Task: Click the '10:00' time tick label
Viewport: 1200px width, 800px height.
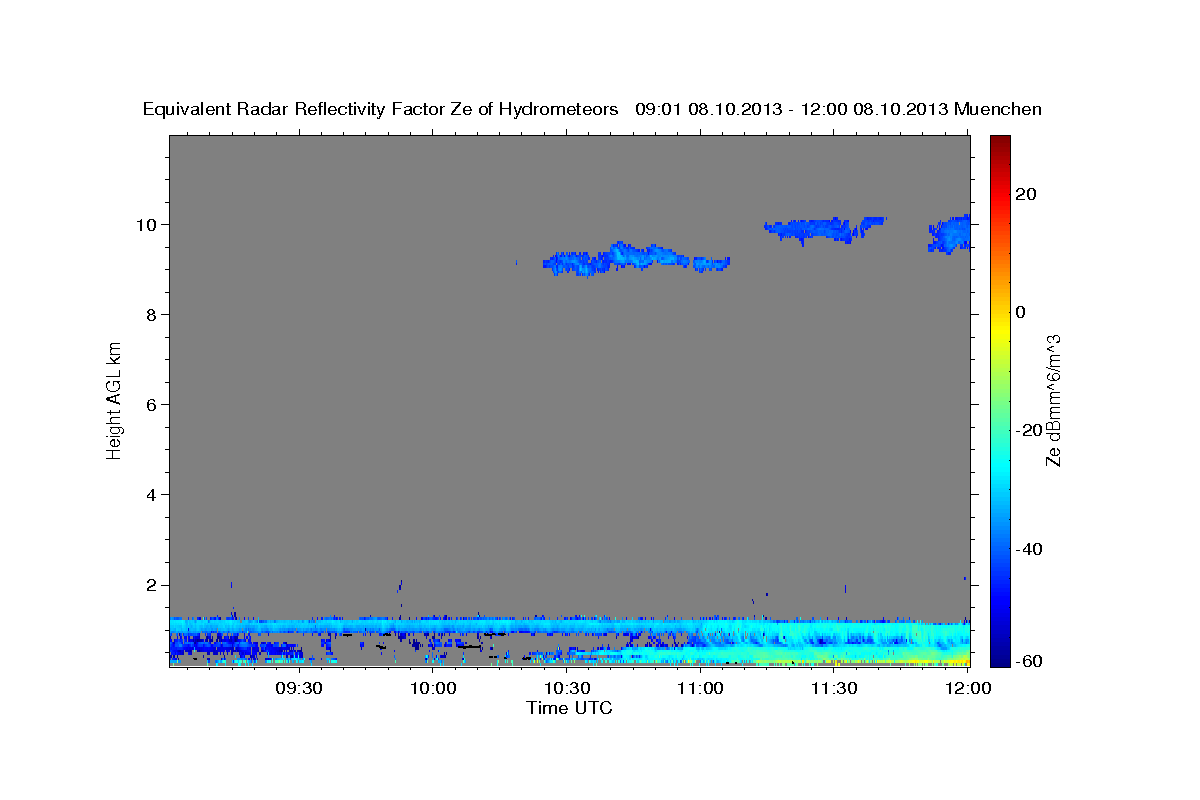Action: pos(433,688)
